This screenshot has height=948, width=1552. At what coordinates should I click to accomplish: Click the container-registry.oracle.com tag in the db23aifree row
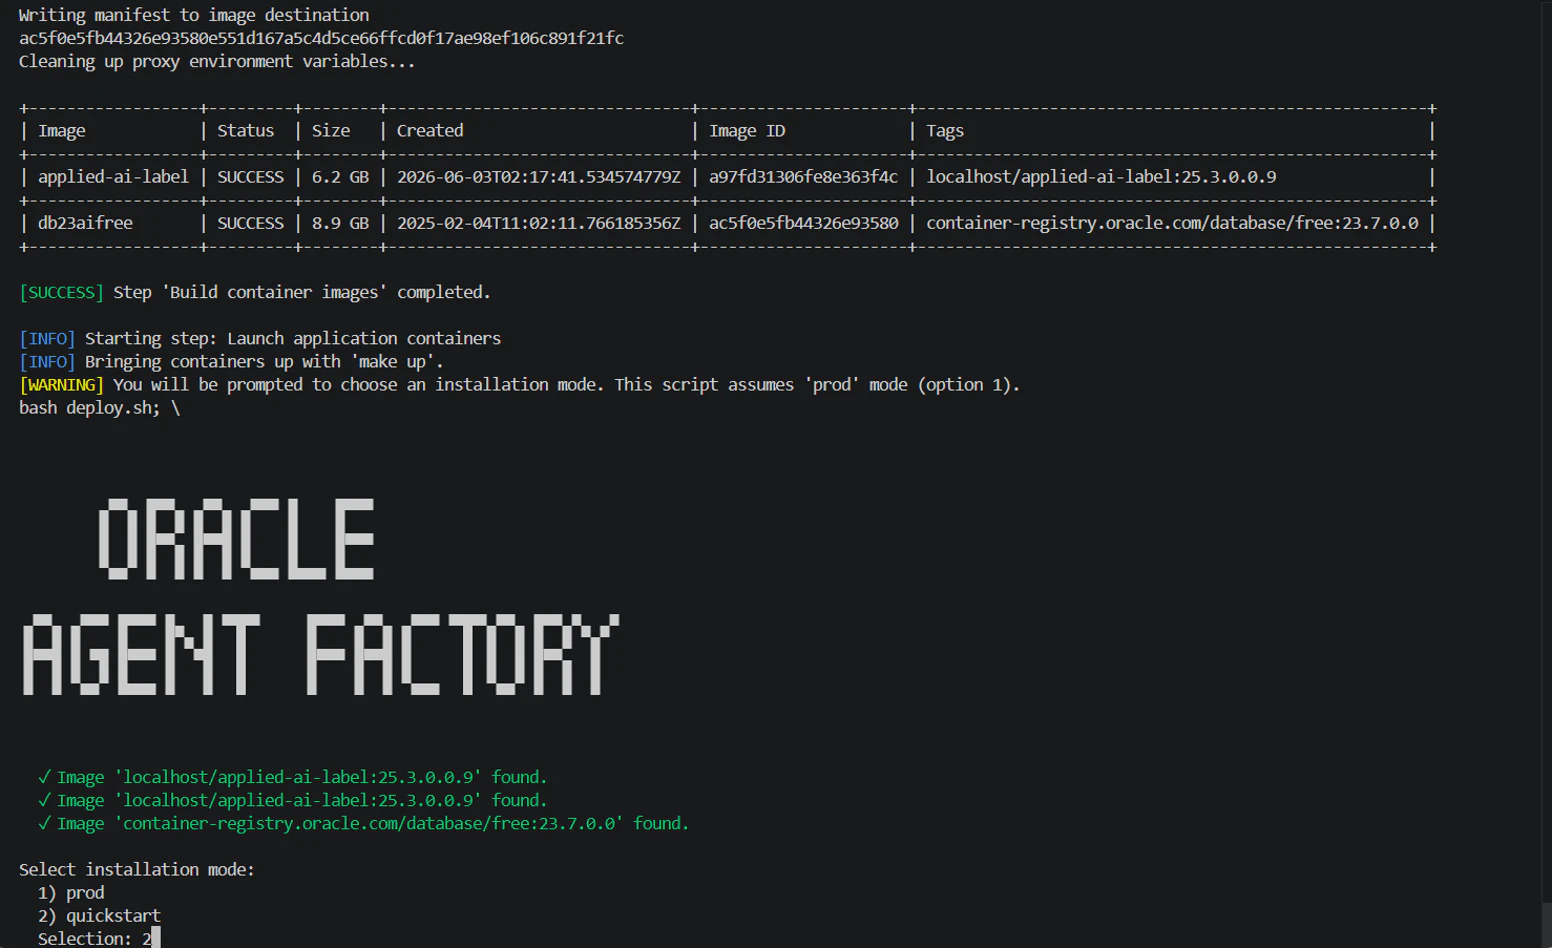[x=1172, y=222]
